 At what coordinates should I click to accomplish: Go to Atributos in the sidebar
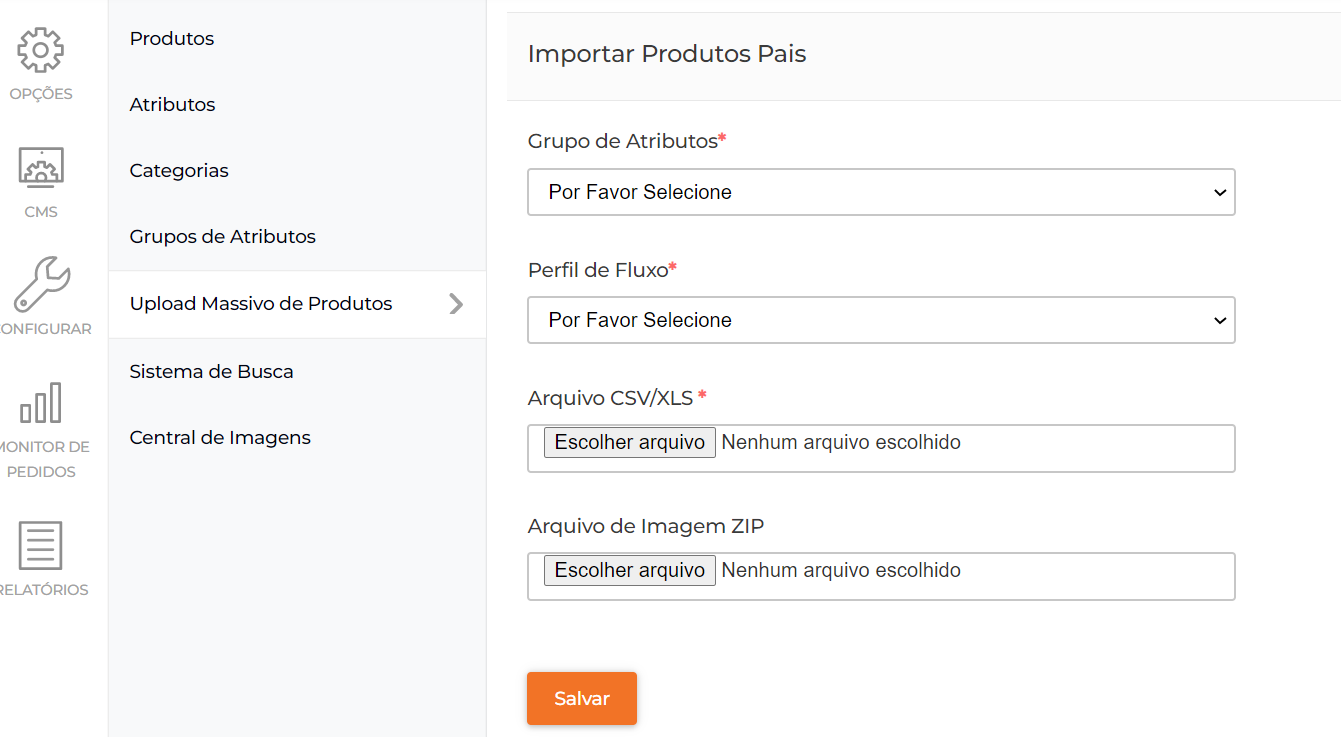(172, 105)
